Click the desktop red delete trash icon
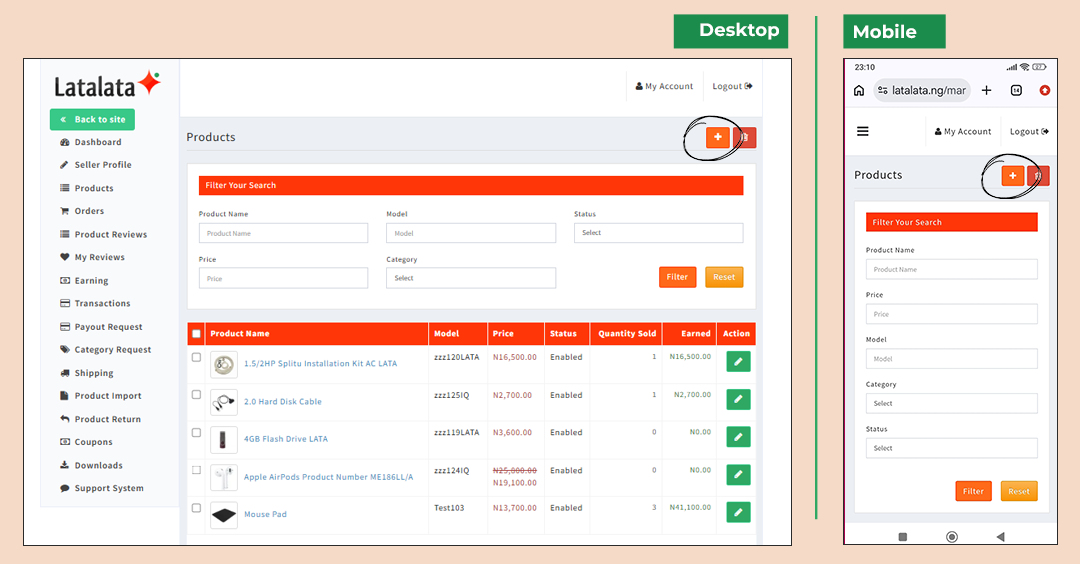 click(x=745, y=137)
